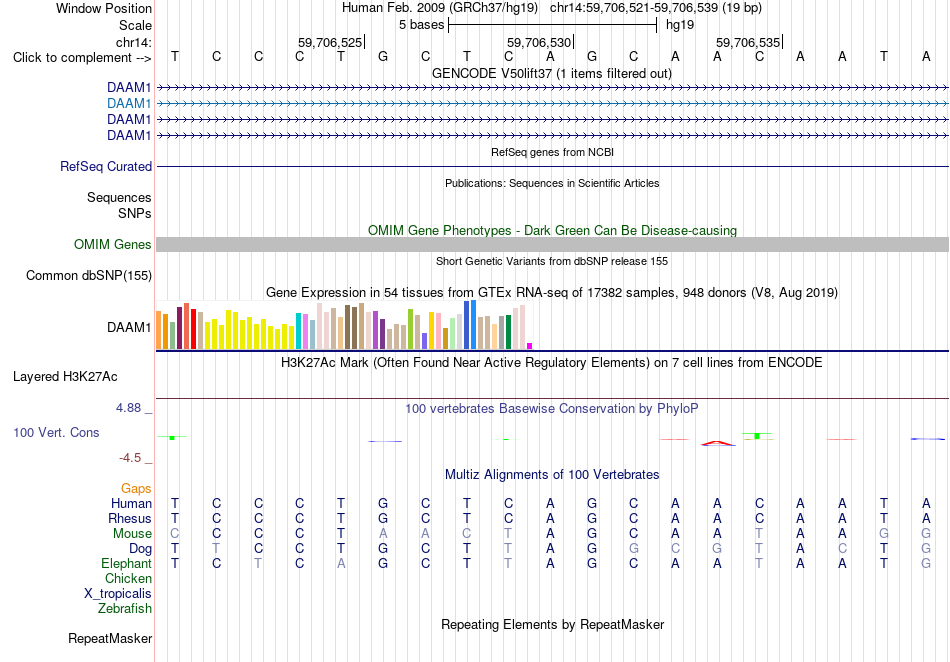Click 'Multiz Alignments of 100 Vertebrates' title

point(552,475)
